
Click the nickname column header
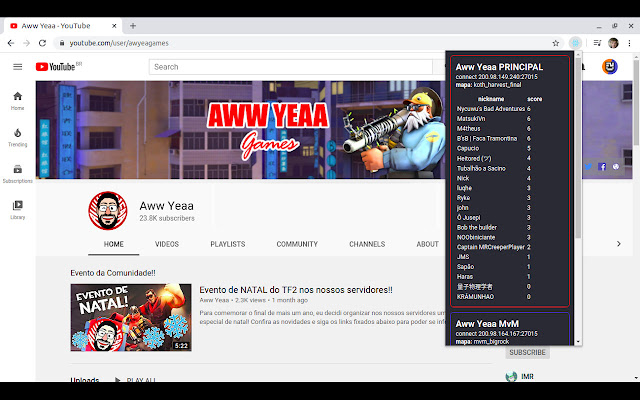[491, 99]
